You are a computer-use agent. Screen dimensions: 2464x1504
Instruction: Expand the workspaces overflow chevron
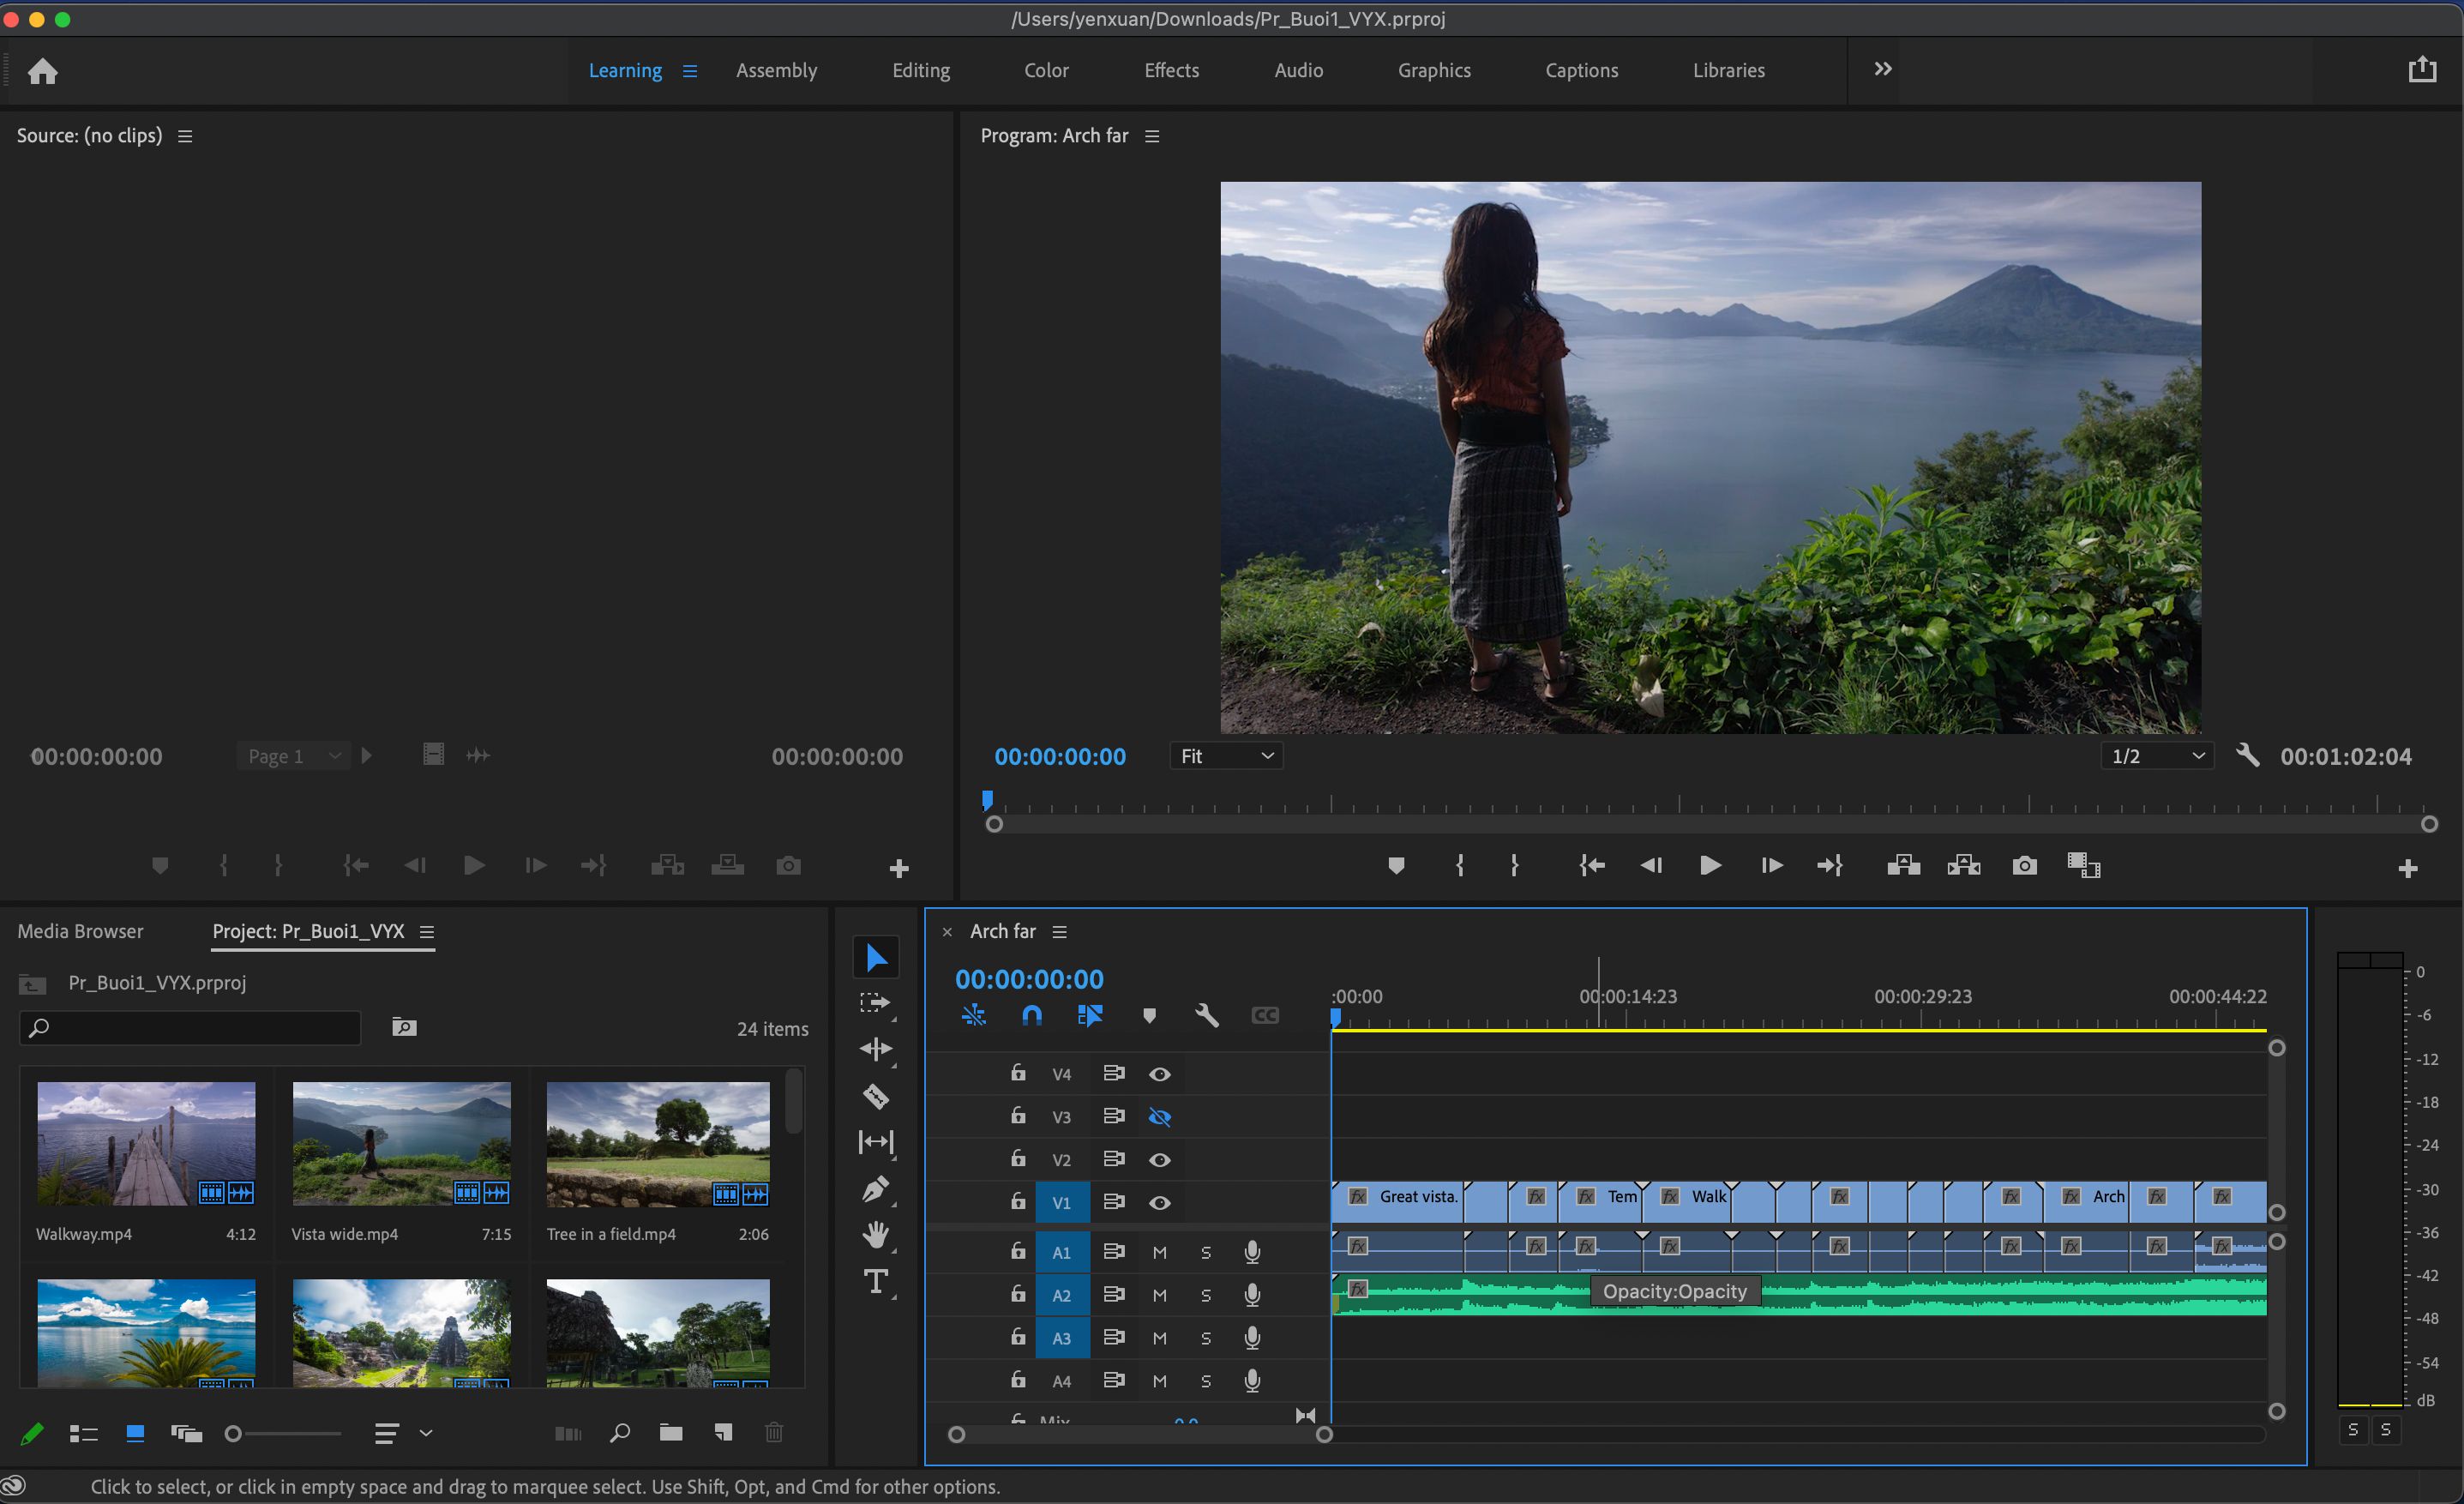click(x=1883, y=69)
